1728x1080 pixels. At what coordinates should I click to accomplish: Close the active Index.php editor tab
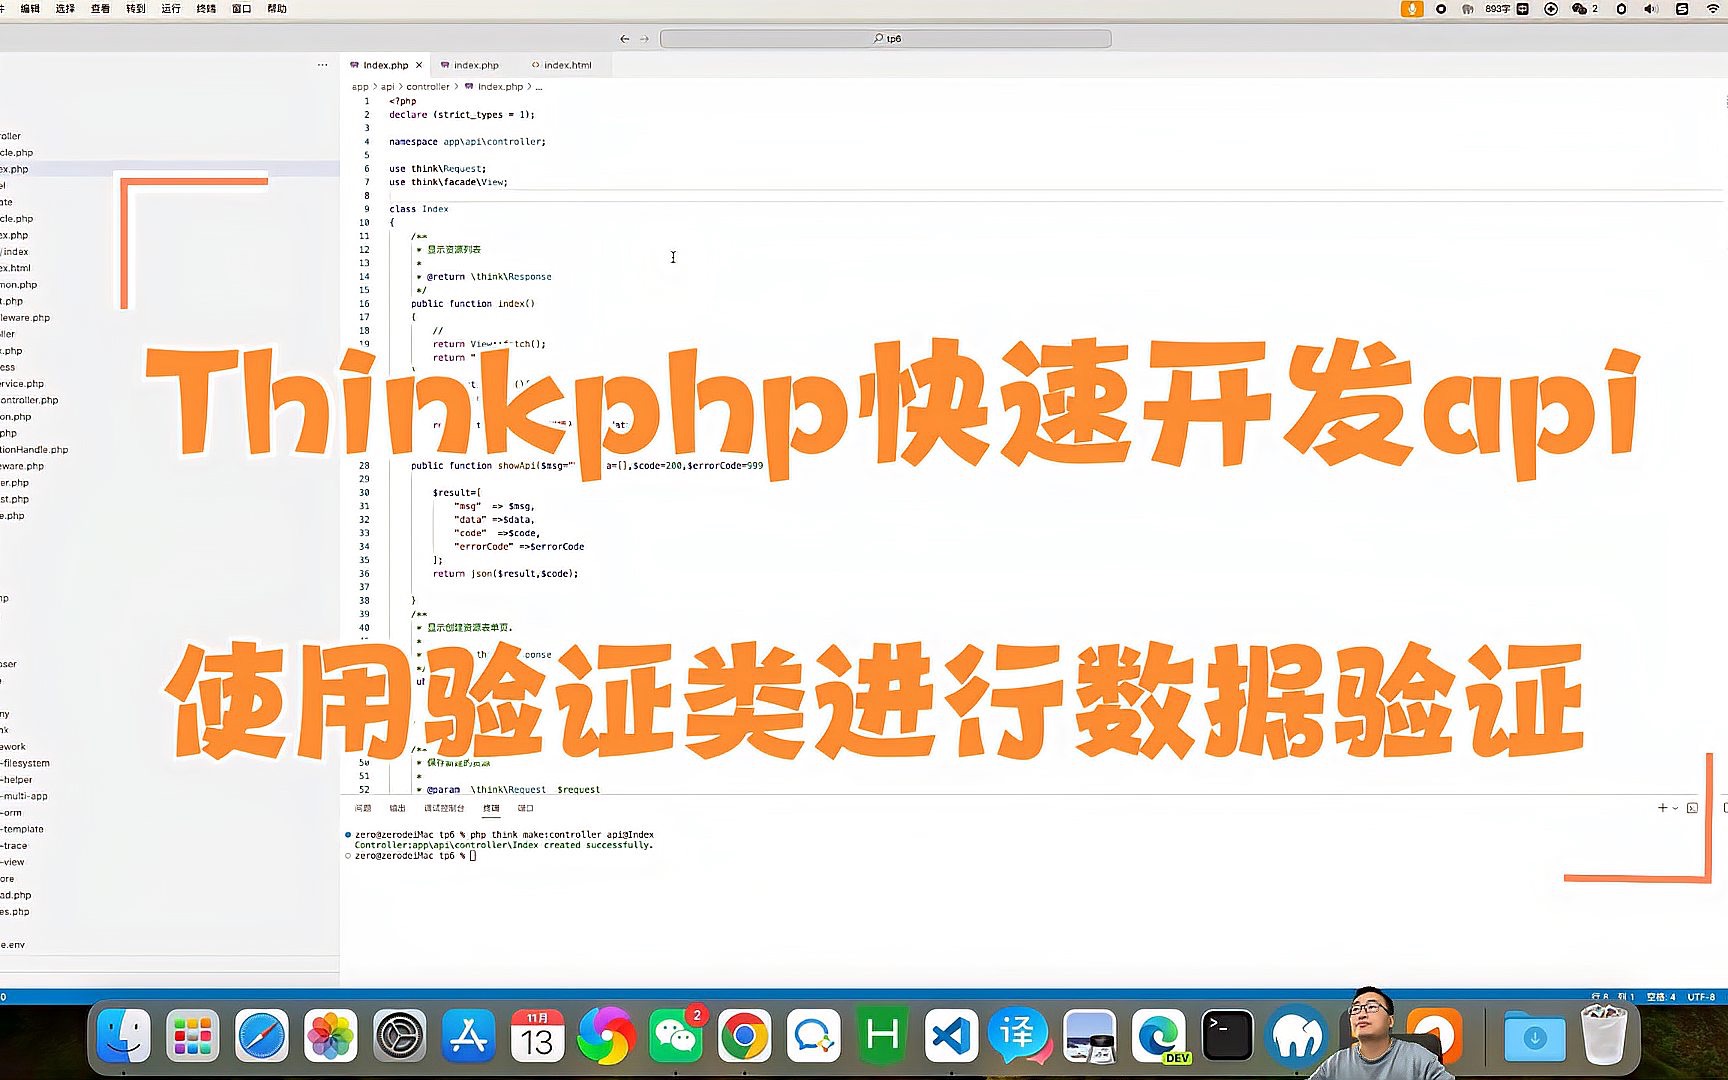(419, 65)
